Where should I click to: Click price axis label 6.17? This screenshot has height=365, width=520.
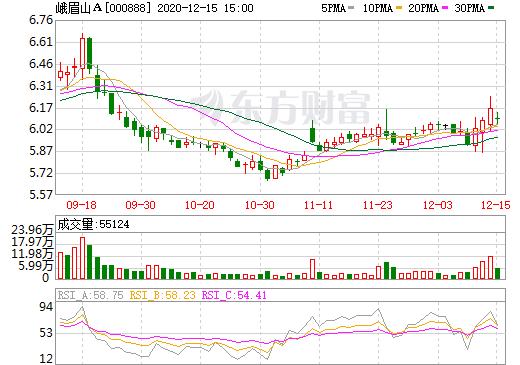pos(41,108)
